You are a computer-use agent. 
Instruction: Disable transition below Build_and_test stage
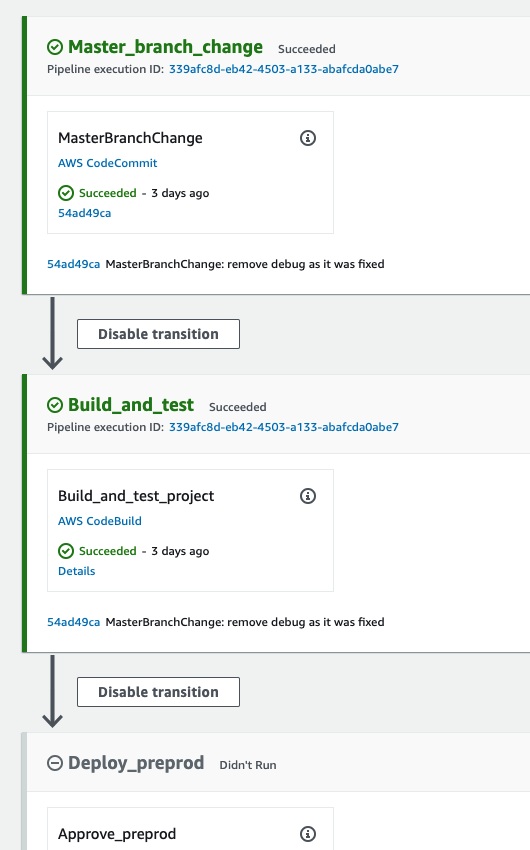click(x=158, y=692)
